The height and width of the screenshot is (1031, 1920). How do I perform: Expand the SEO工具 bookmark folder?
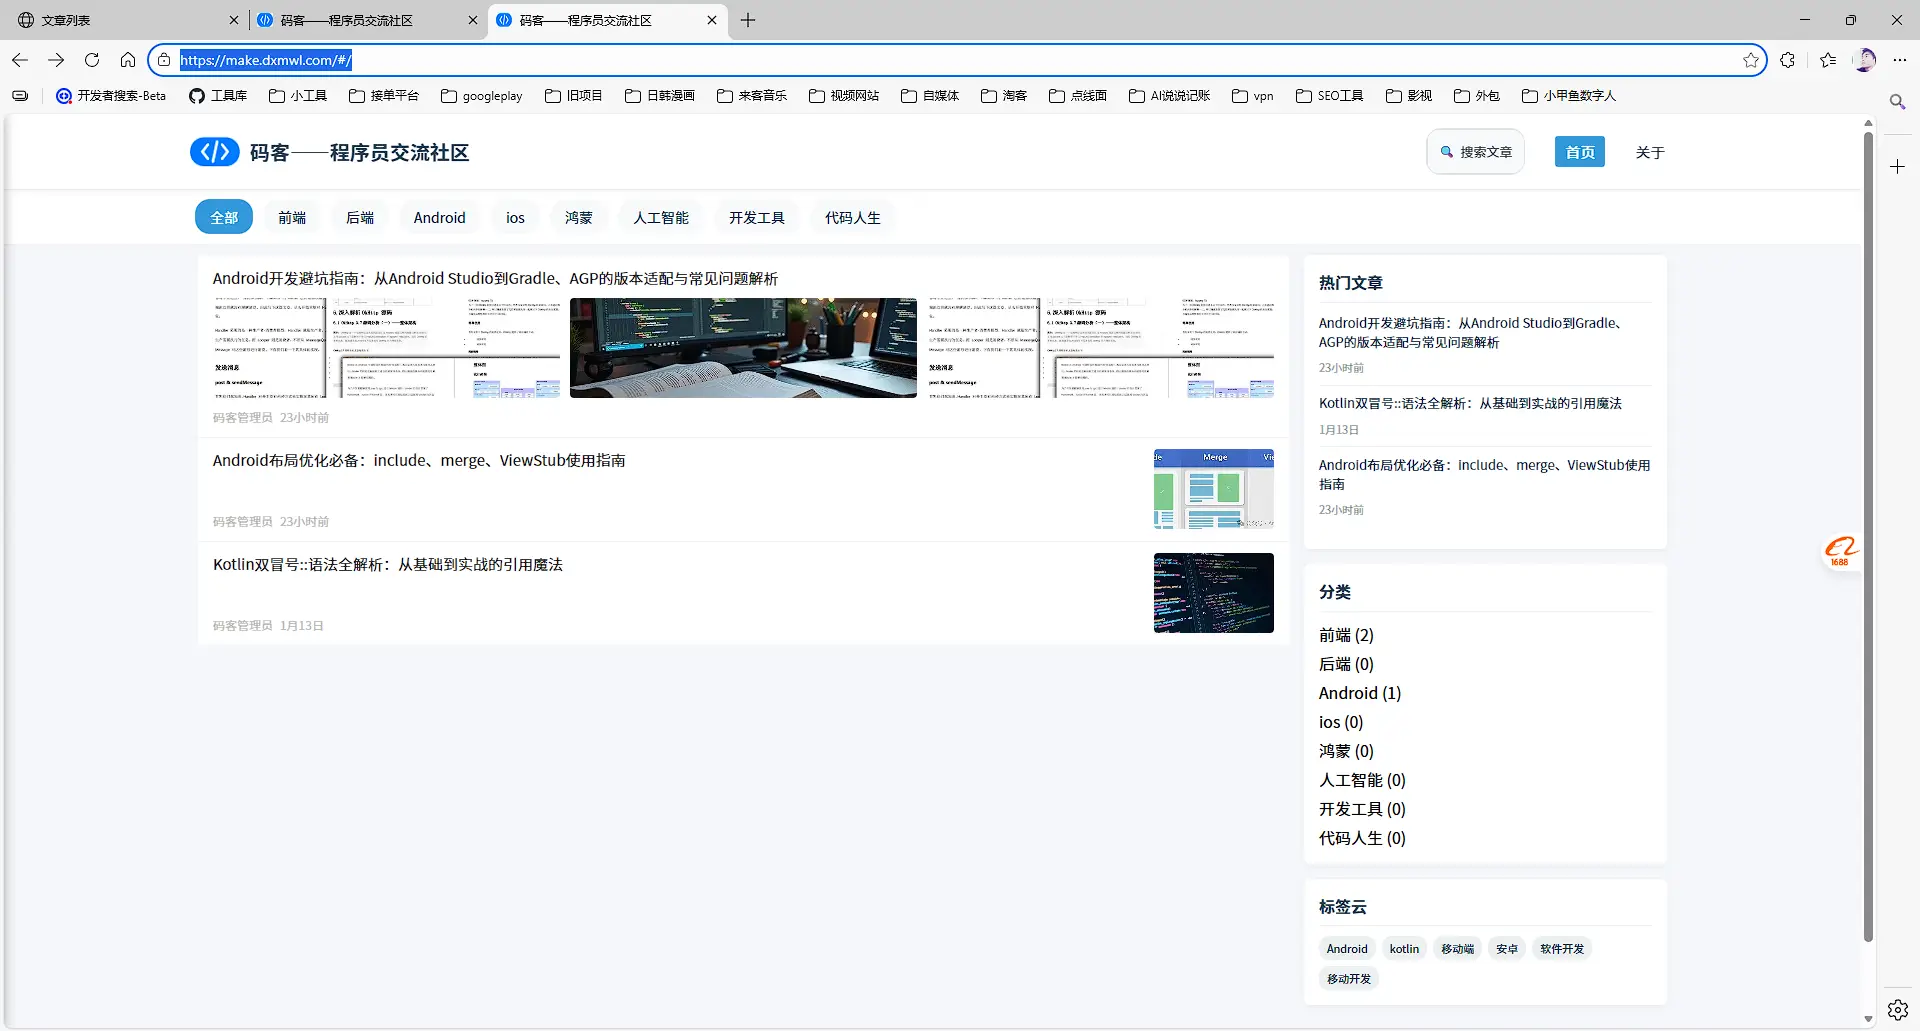(1330, 96)
